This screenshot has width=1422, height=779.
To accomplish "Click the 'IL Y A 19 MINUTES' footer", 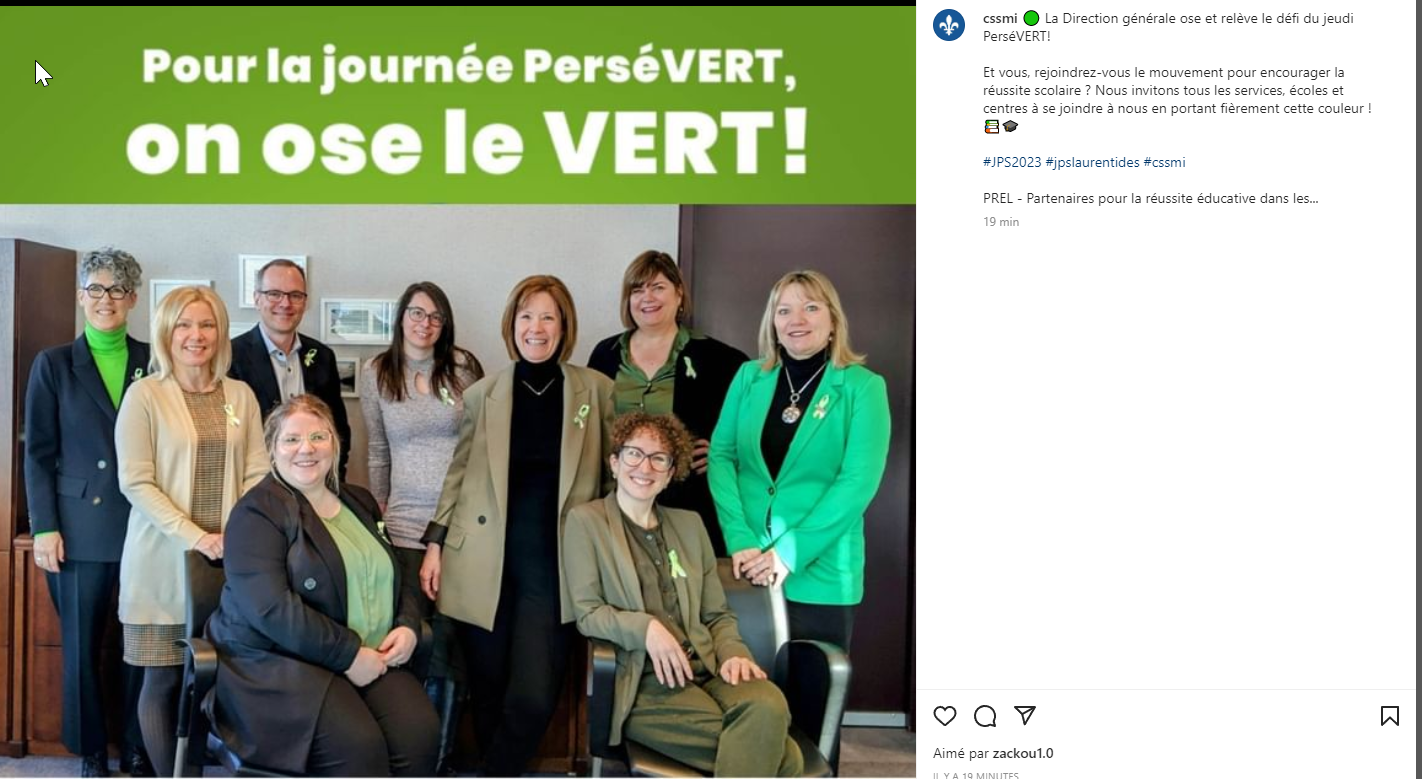I will pyautogui.click(x=976, y=775).
